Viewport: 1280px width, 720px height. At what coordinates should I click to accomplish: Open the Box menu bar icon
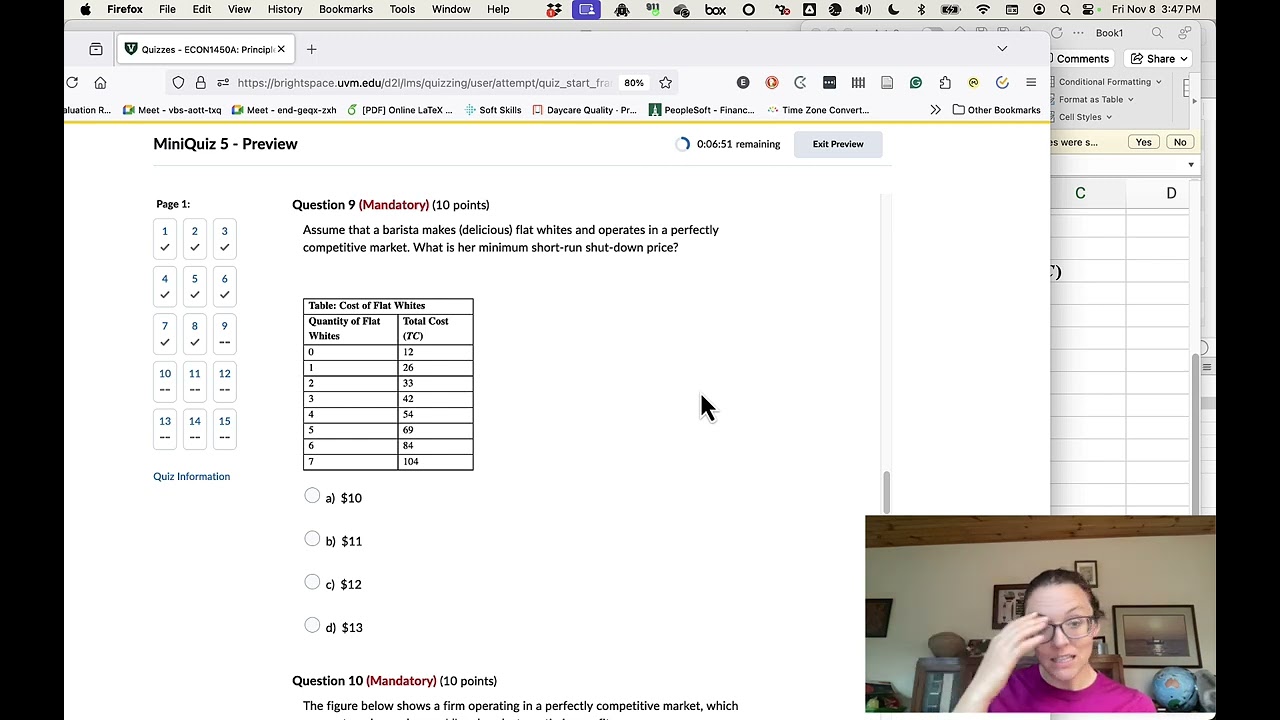[715, 9]
